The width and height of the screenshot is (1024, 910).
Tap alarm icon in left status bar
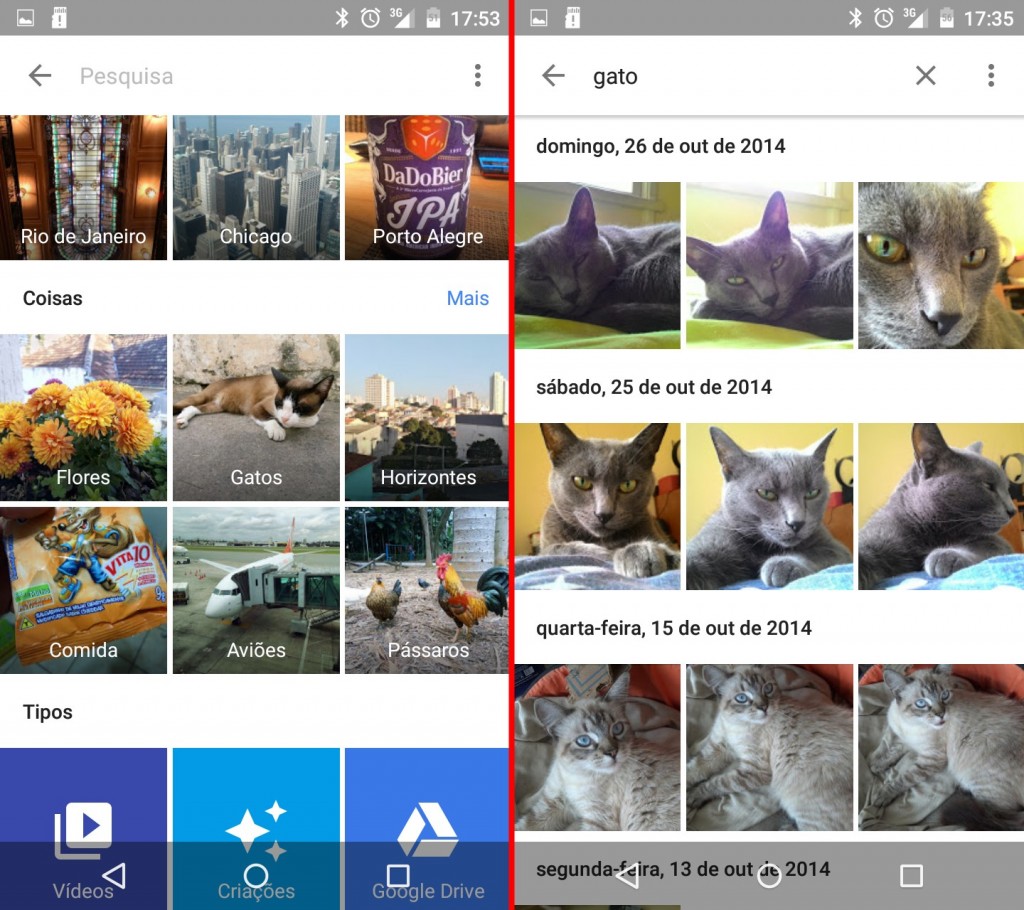pyautogui.click(x=370, y=18)
